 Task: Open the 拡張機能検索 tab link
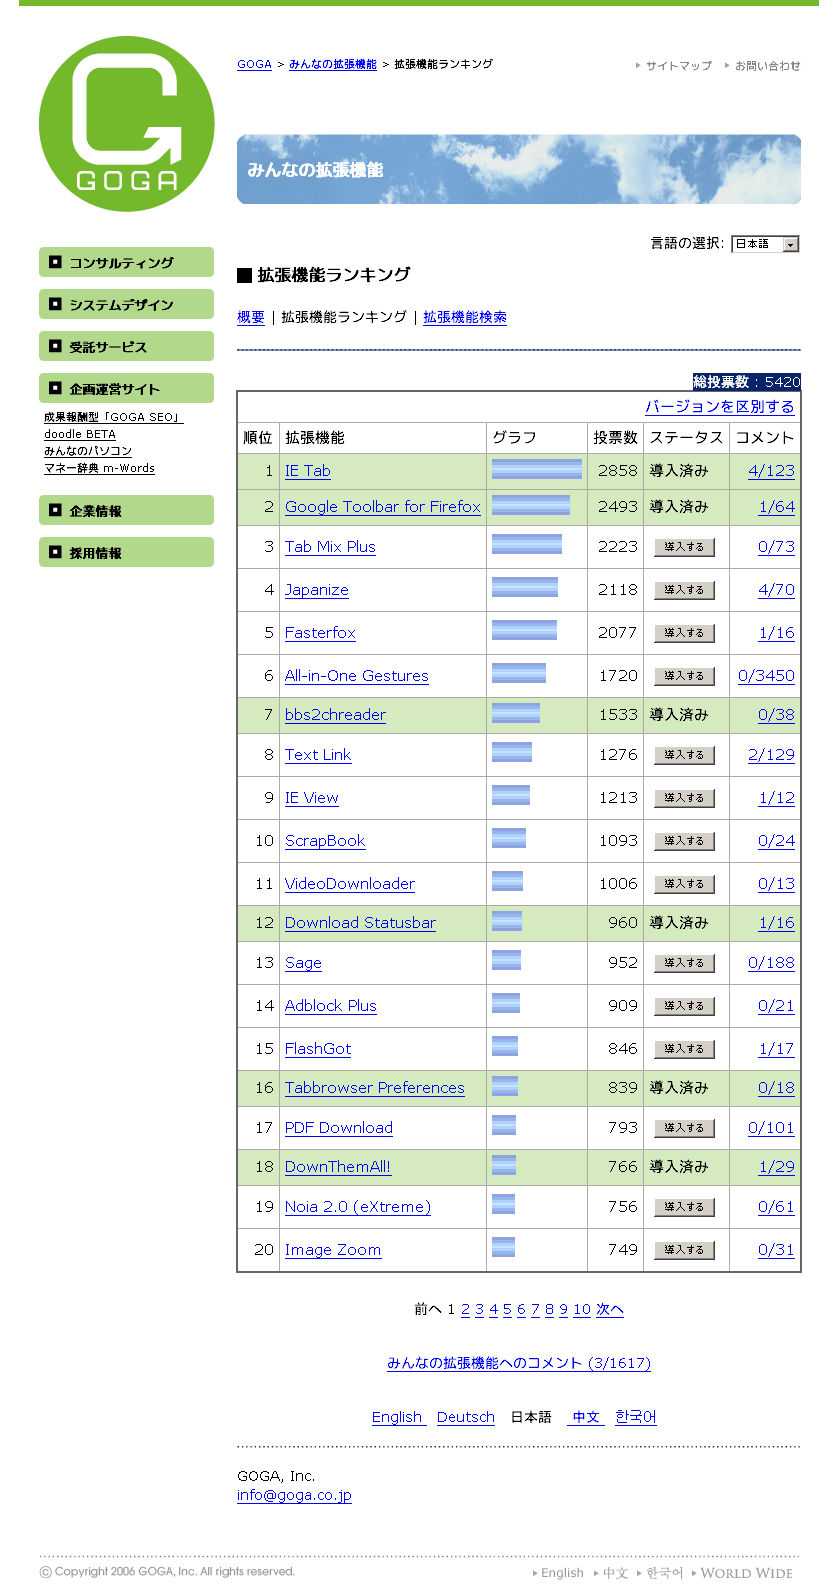click(464, 317)
